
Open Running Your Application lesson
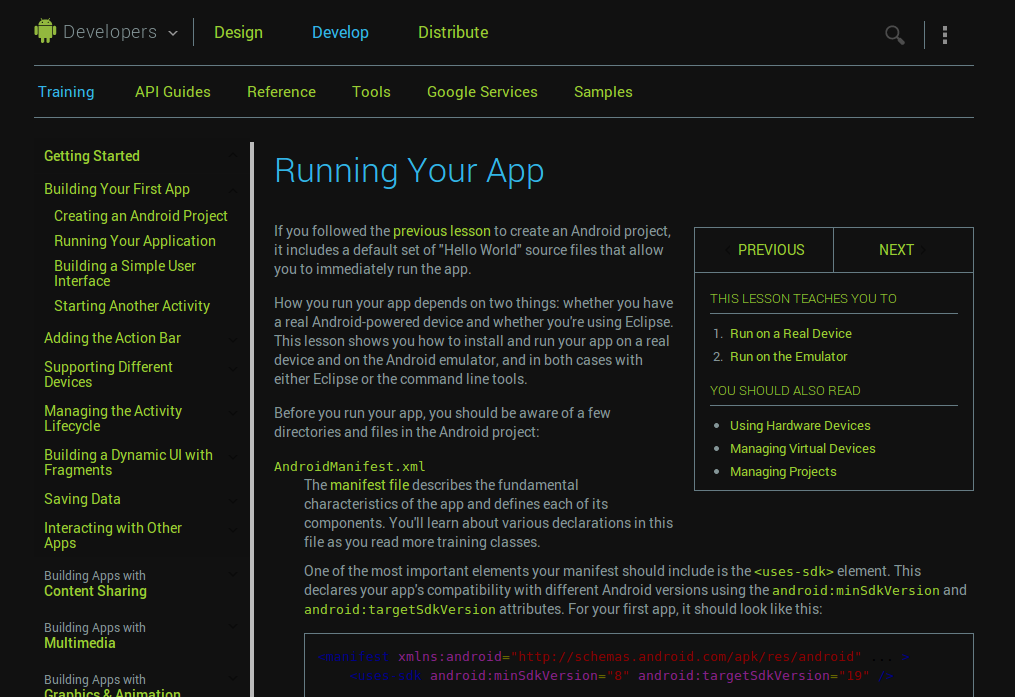(x=135, y=241)
